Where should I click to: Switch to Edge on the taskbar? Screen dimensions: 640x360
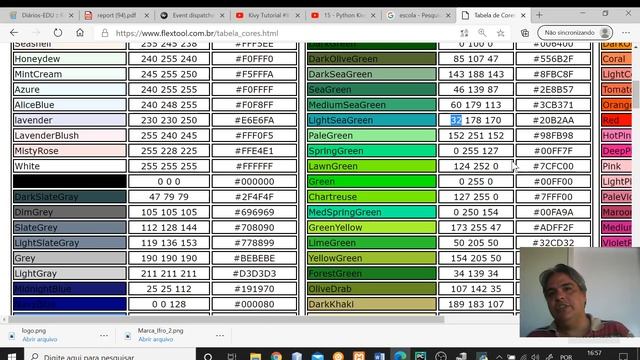(x=400, y=356)
